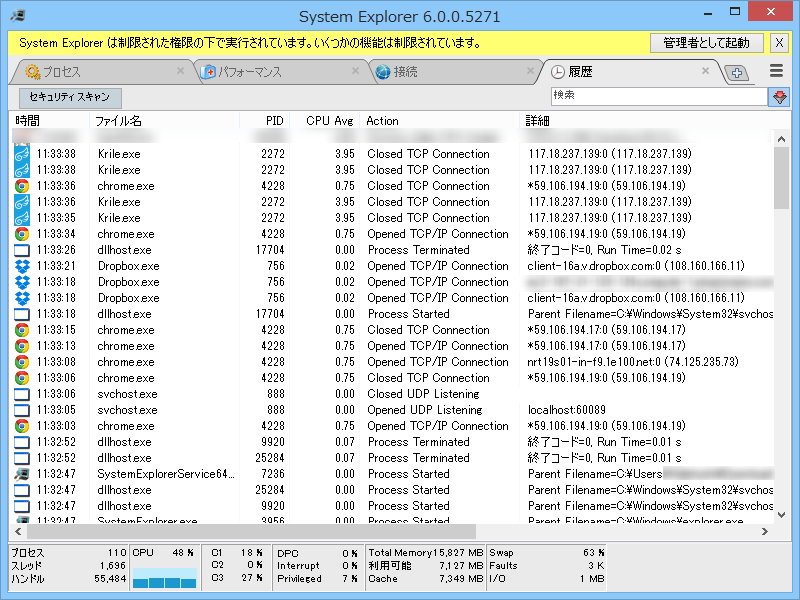Select the SystemExplorerService64... file name

pos(166,474)
